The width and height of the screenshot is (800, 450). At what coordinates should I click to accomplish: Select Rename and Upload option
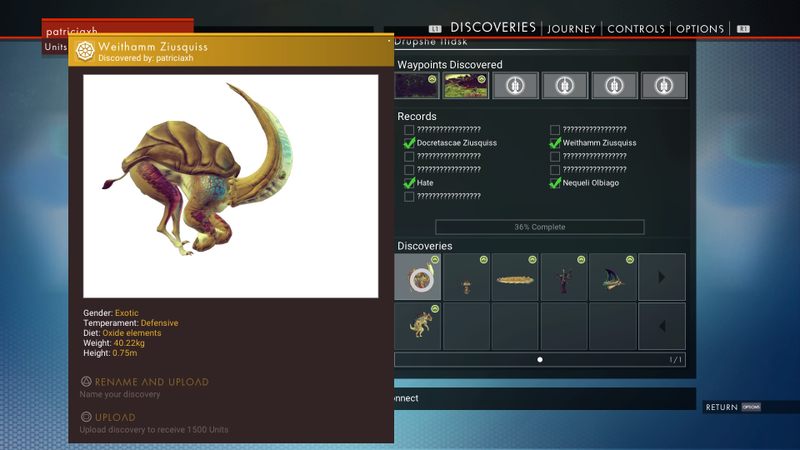152,382
